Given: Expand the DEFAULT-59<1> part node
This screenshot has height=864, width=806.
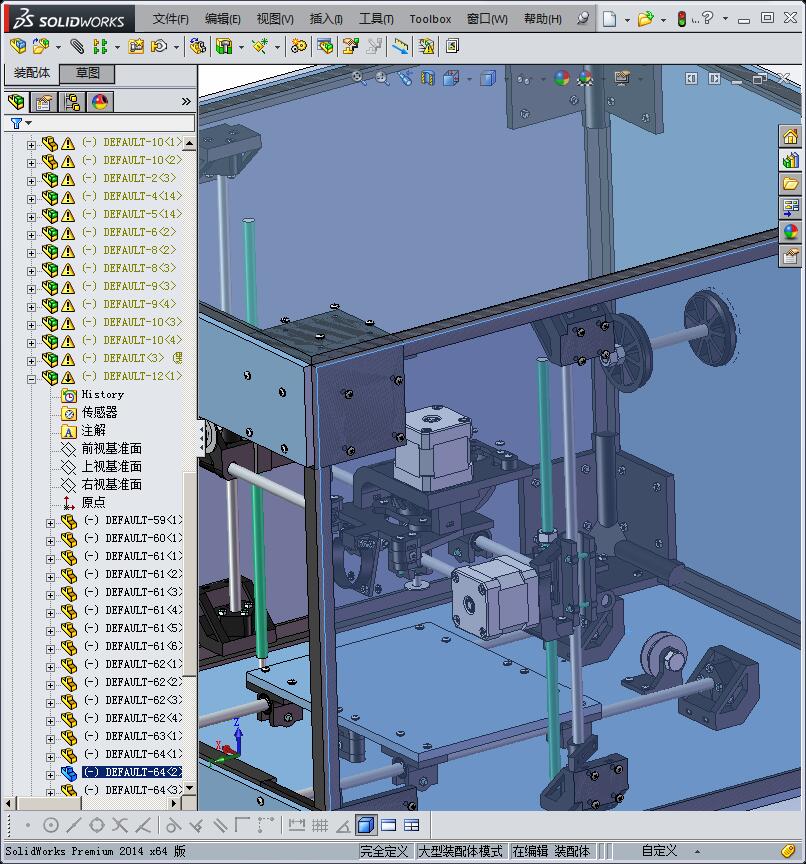Looking at the screenshot, I should pos(50,523).
